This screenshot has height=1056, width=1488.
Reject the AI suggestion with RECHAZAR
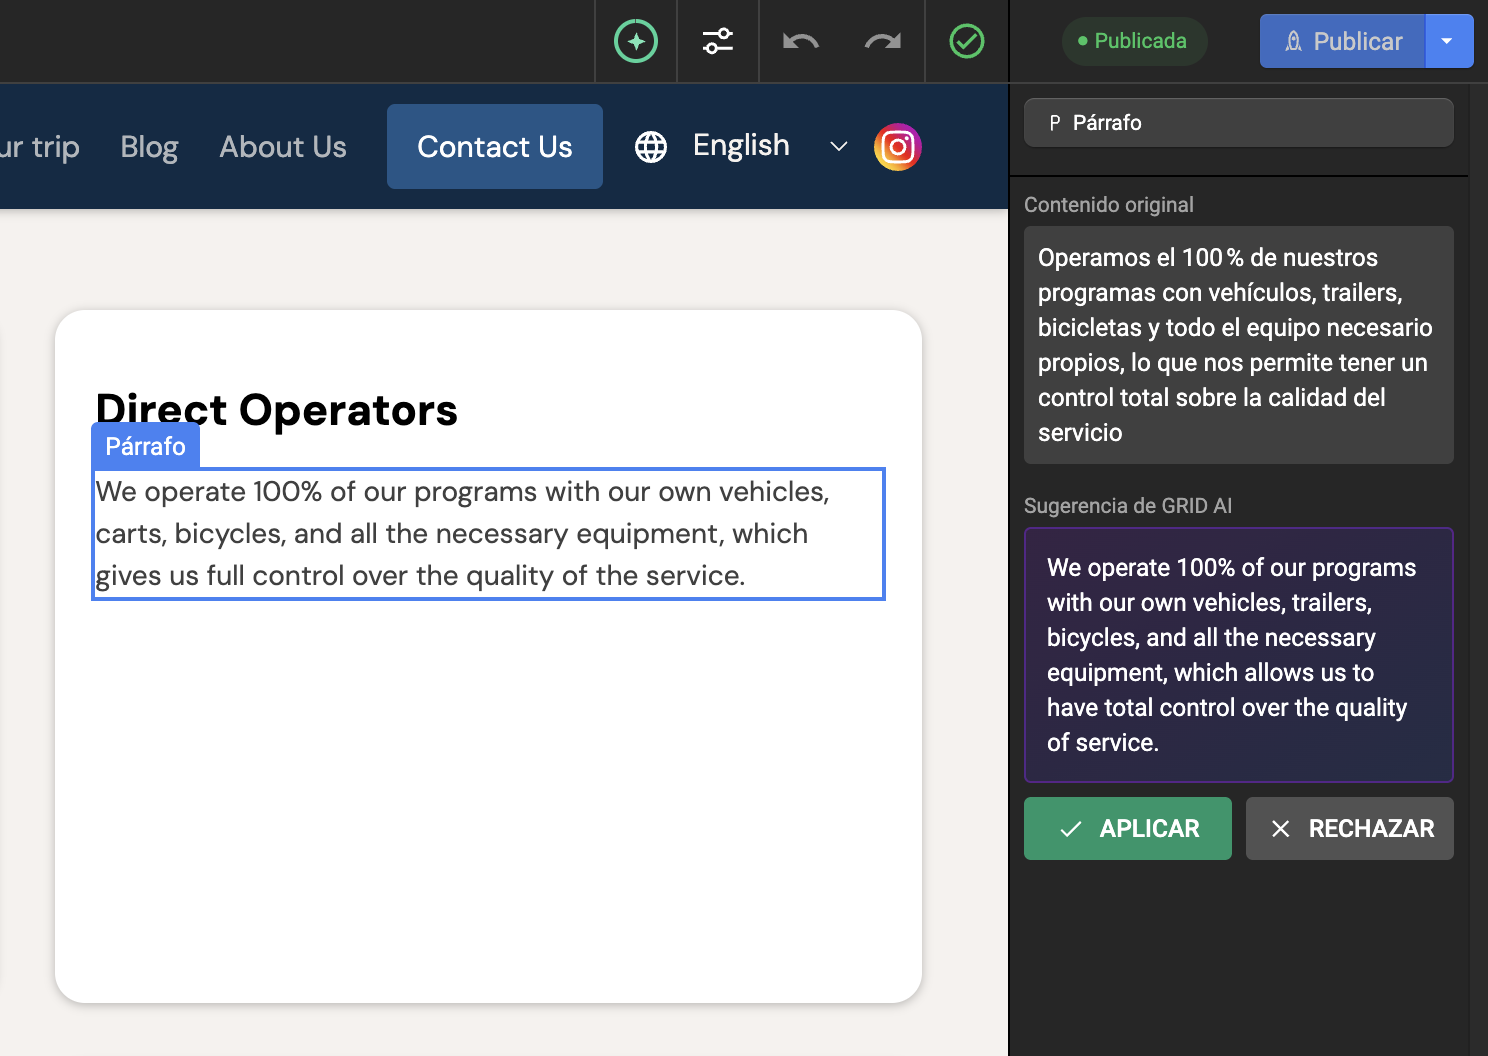1350,828
